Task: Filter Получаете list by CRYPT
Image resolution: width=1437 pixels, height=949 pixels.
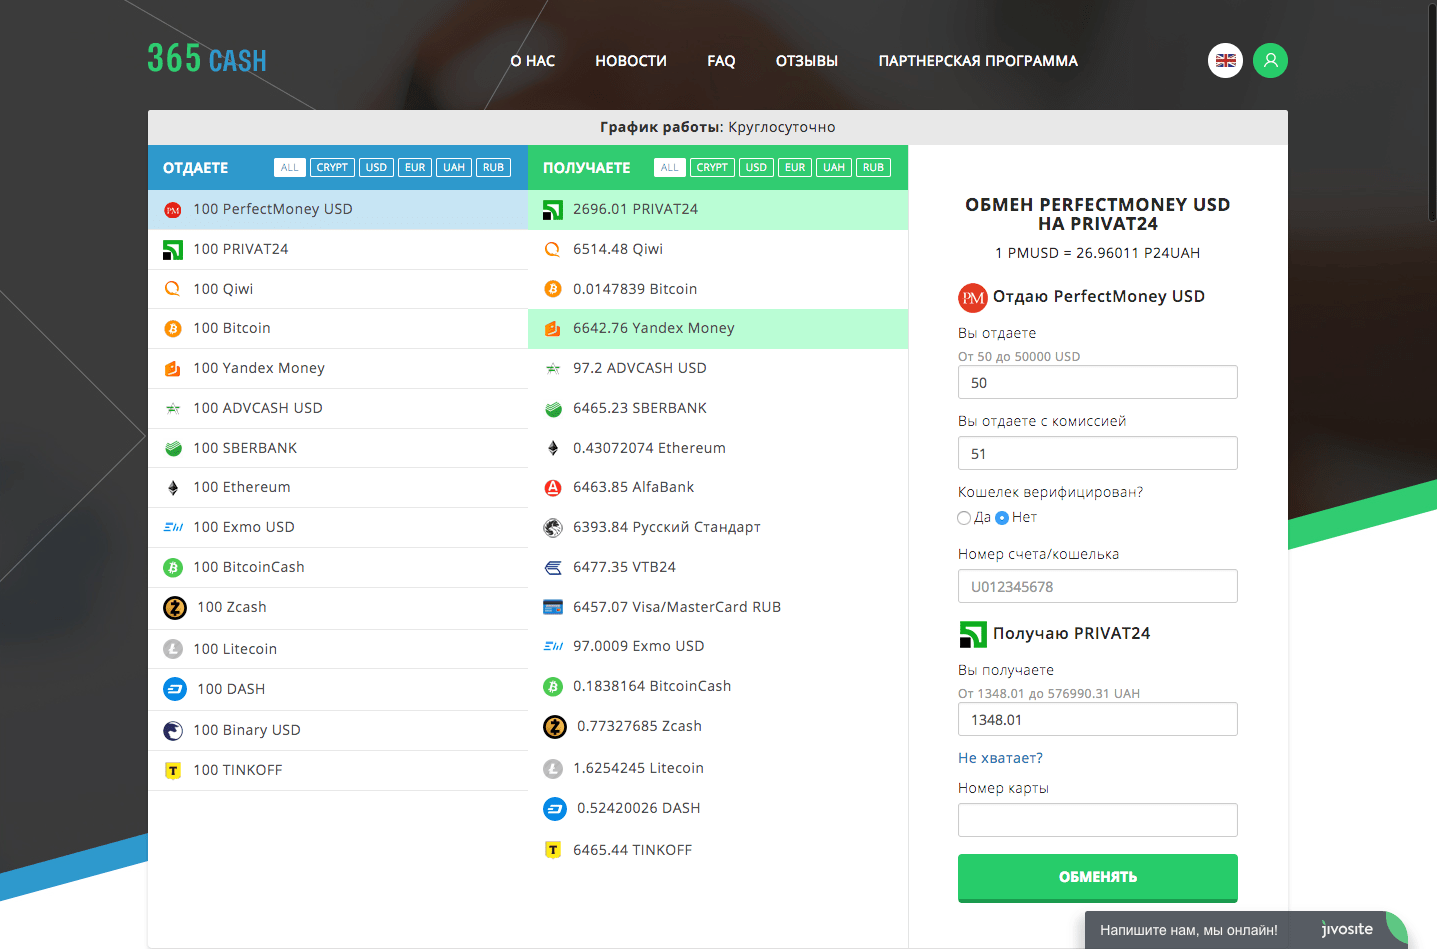Action: pyautogui.click(x=712, y=168)
